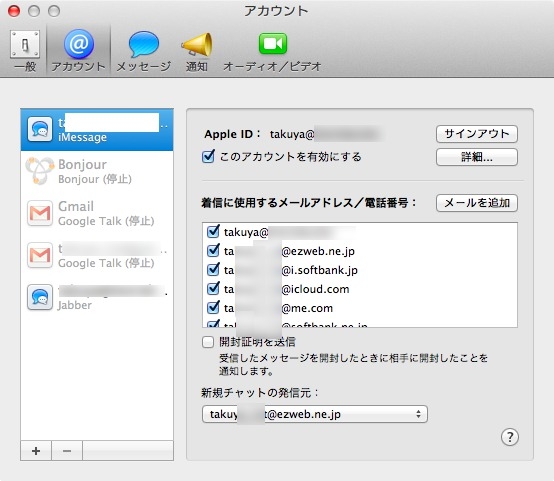
Task: Click the メールを追加 button
Action: pos(477,203)
